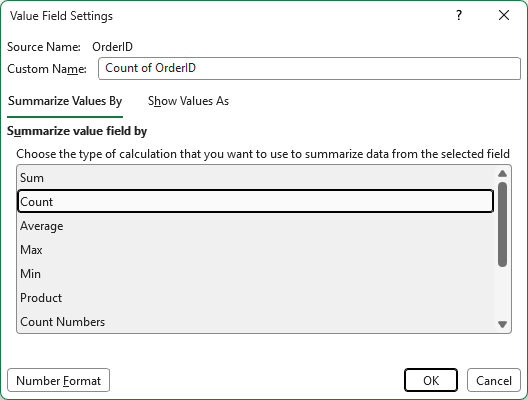Select Sum in the calculation list
This screenshot has width=528, height=400.
(255, 178)
